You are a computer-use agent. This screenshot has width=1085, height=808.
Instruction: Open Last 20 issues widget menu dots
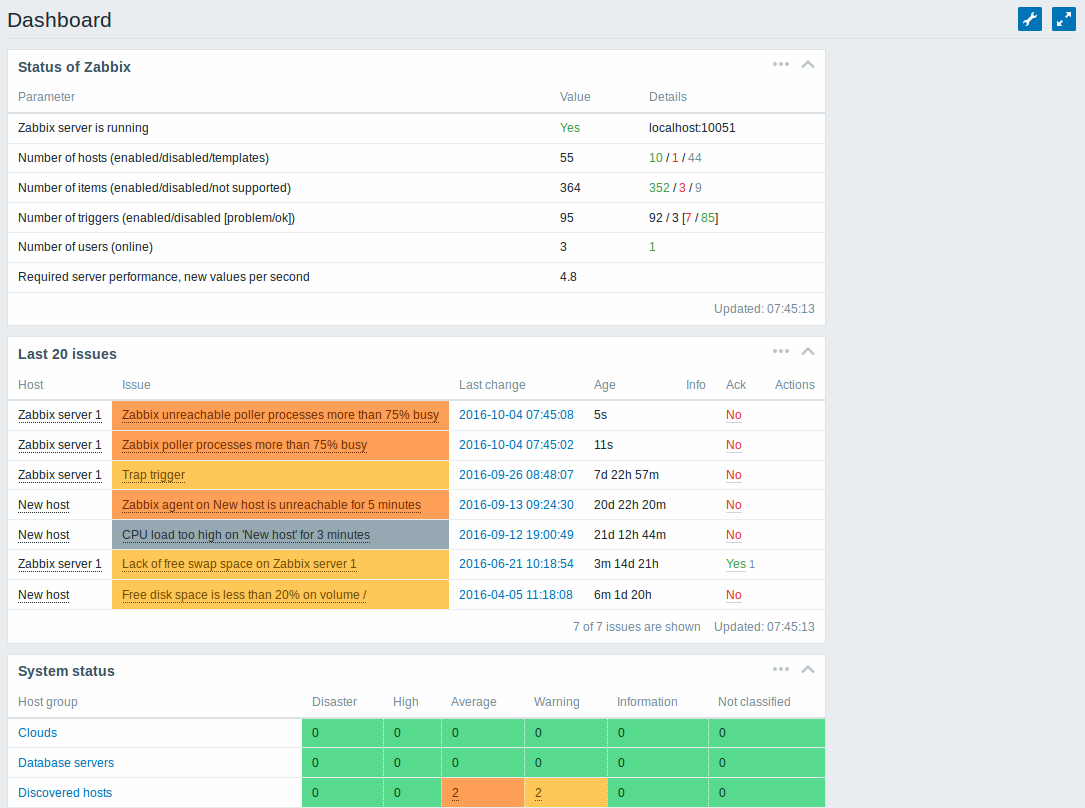781,351
